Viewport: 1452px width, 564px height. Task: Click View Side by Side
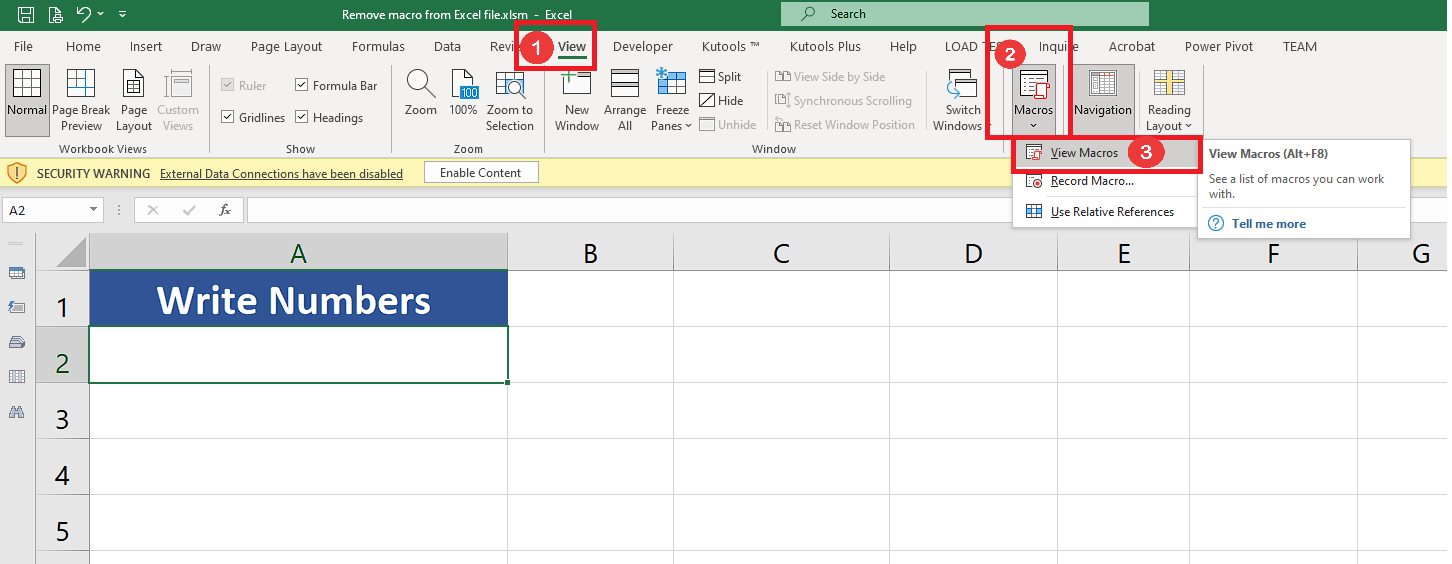pos(830,77)
